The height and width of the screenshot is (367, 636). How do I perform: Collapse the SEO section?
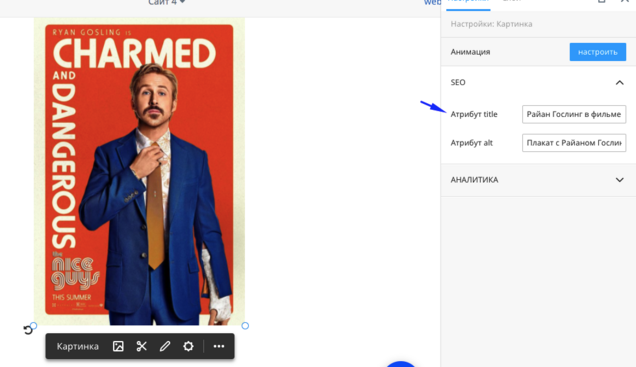pos(619,82)
